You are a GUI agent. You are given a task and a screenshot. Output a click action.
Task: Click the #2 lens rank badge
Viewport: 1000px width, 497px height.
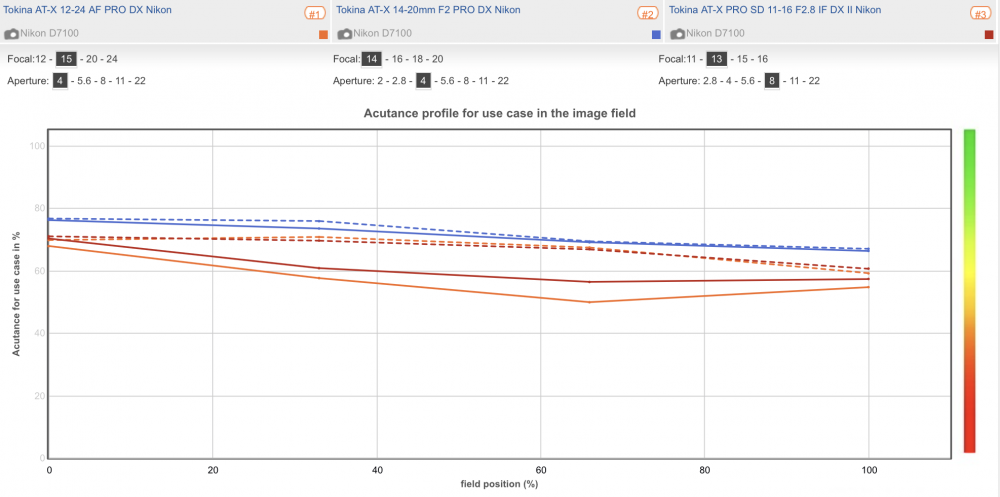[647, 13]
